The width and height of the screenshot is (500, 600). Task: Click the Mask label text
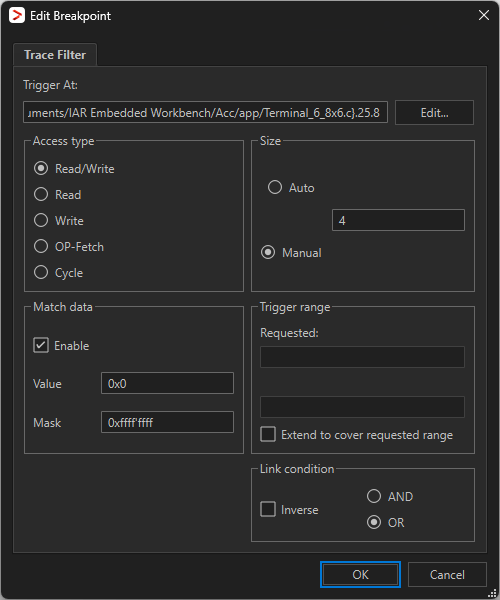47,423
